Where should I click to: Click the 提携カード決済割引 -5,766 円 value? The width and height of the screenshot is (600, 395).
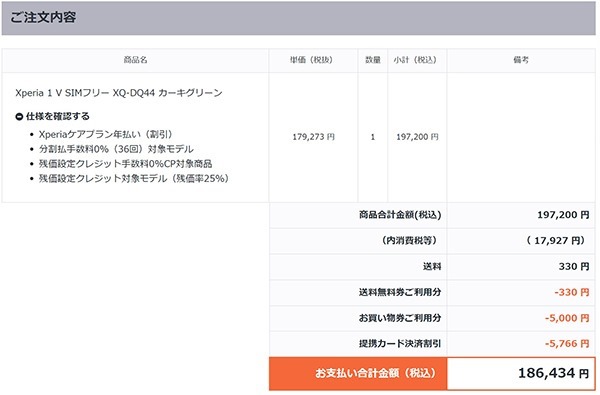(x=567, y=343)
